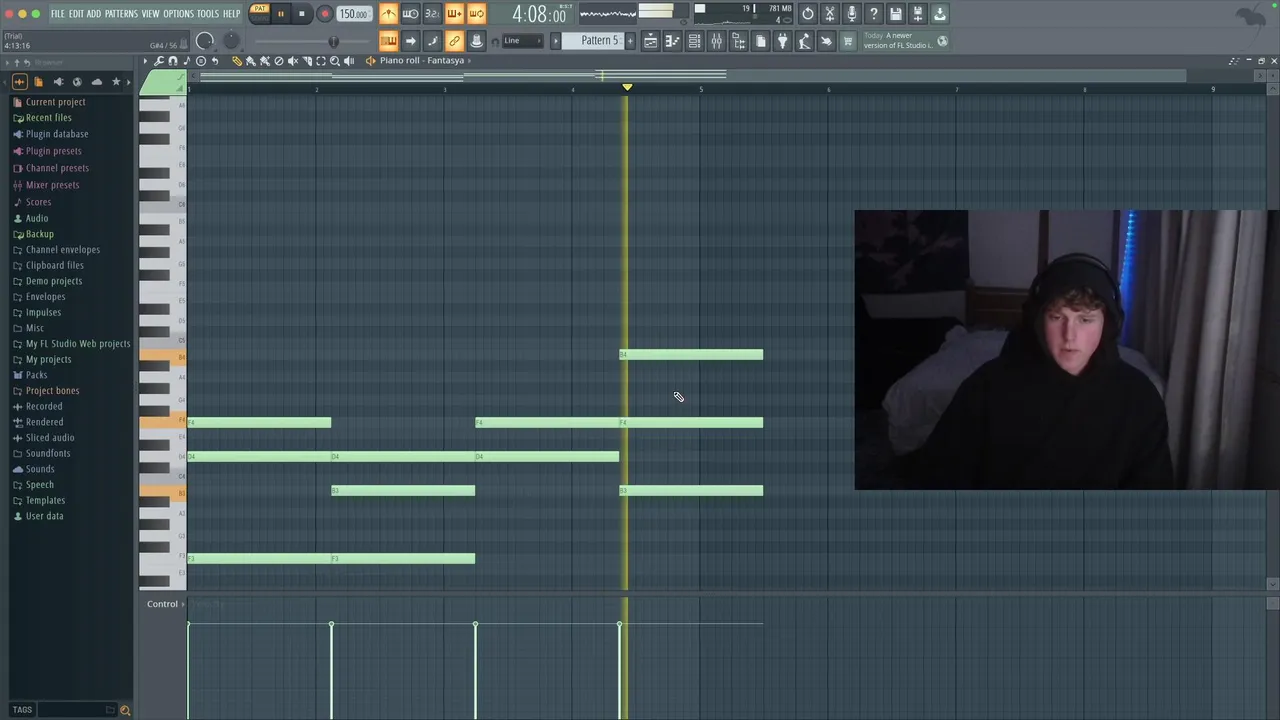Open the help question mark icon
The height and width of the screenshot is (720, 1280).
[873, 14]
